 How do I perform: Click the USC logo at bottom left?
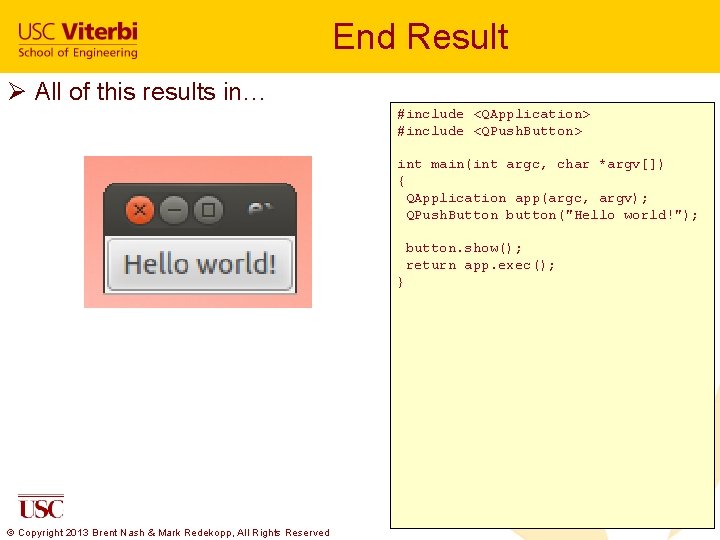click(x=41, y=506)
